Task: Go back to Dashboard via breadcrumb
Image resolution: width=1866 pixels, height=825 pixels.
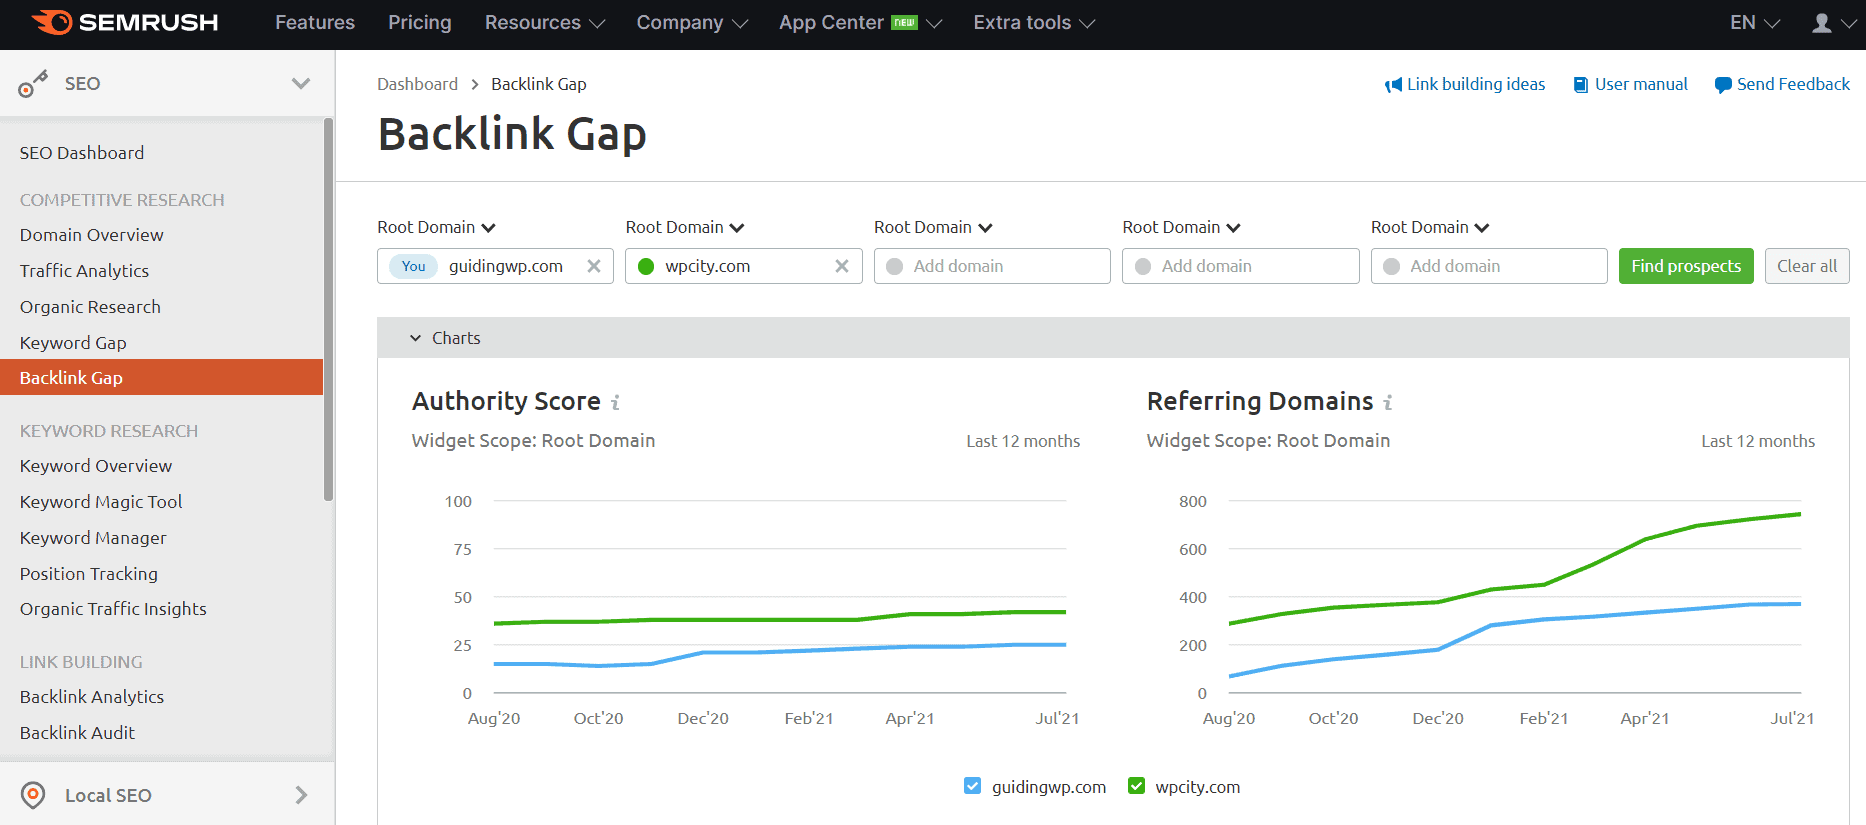Action: click(x=417, y=85)
